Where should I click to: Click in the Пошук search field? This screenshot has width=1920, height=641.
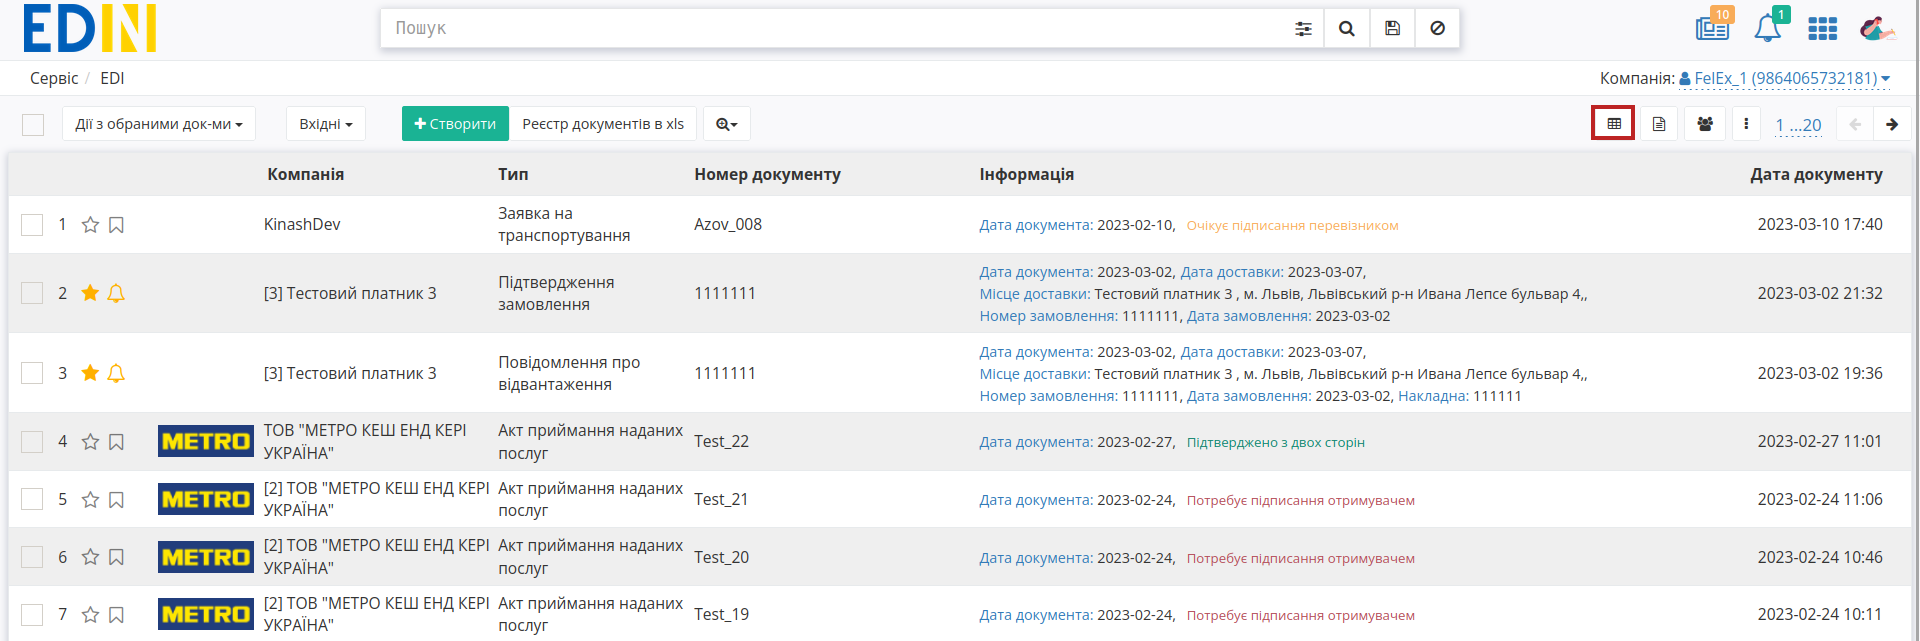[x=835, y=29]
